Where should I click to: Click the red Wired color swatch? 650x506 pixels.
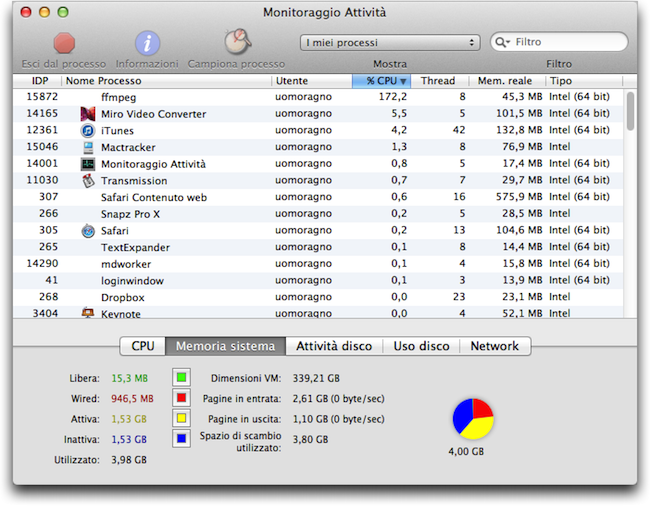click(x=181, y=398)
